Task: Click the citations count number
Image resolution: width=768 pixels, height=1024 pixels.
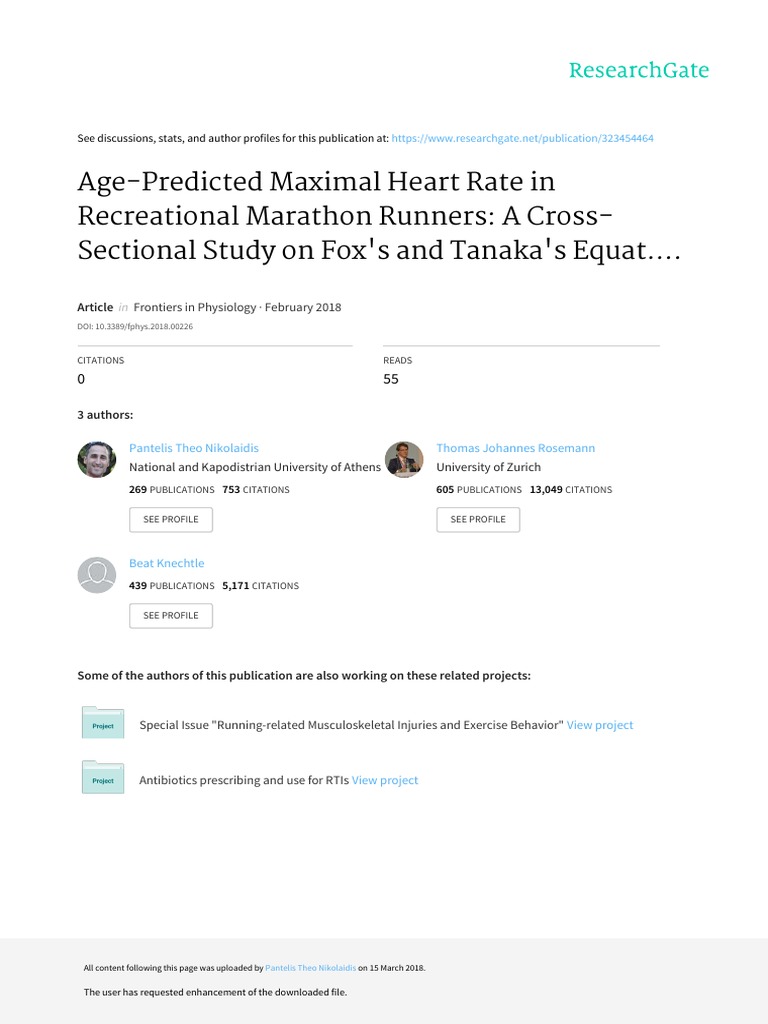Action: point(82,379)
